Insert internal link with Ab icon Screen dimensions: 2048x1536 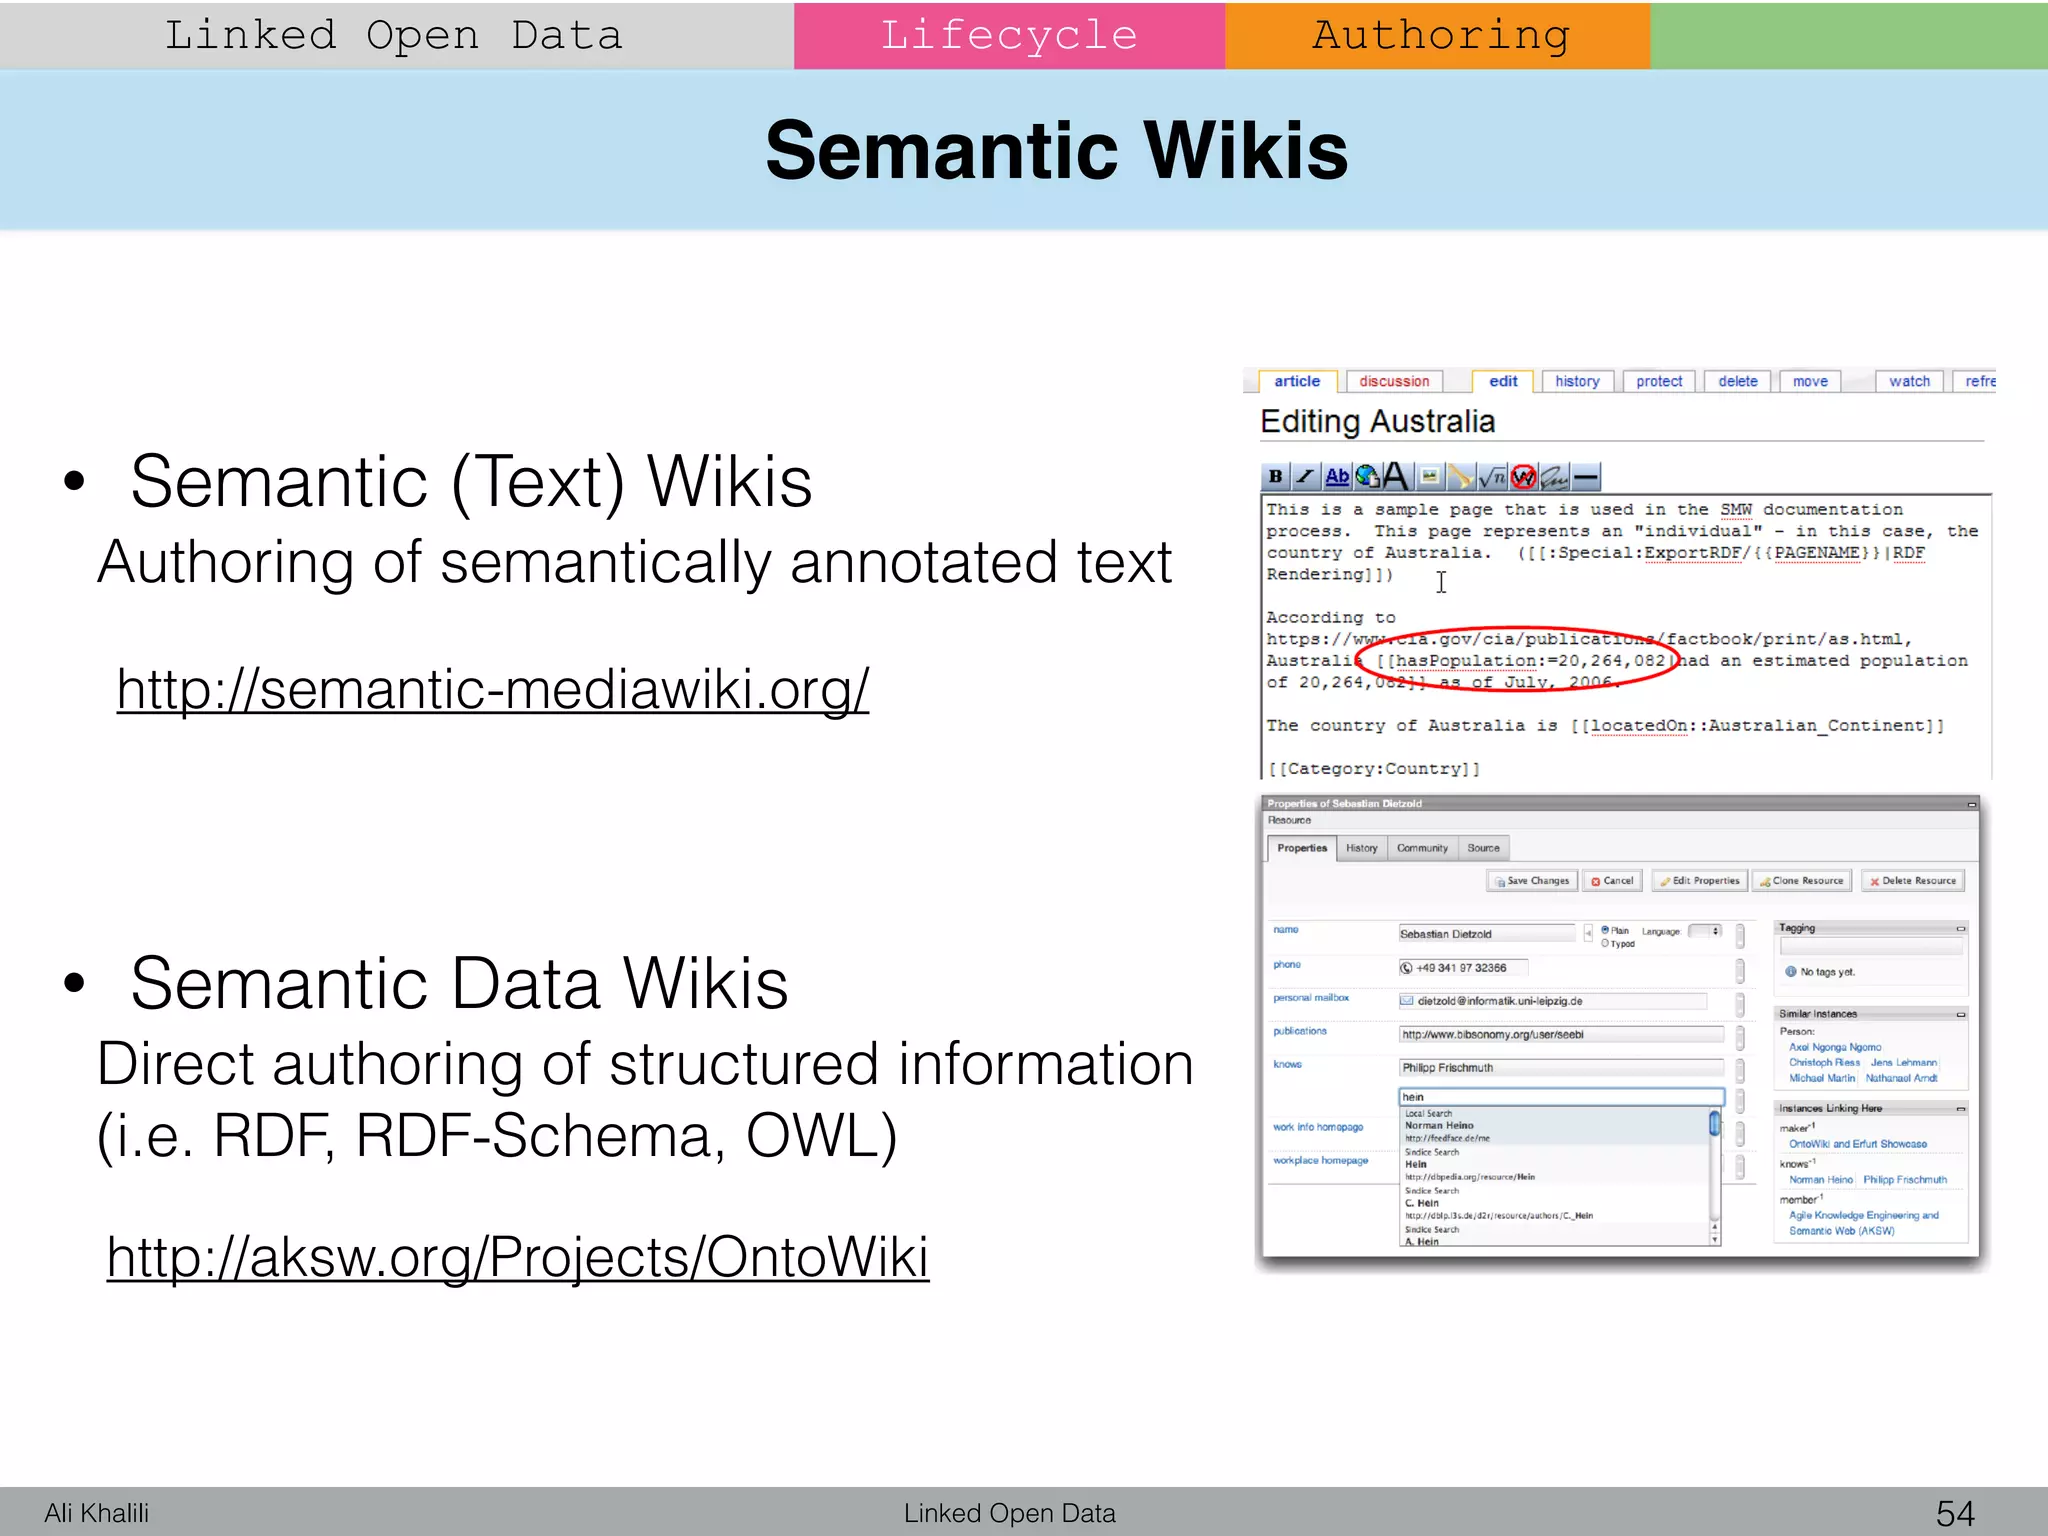tap(1337, 478)
